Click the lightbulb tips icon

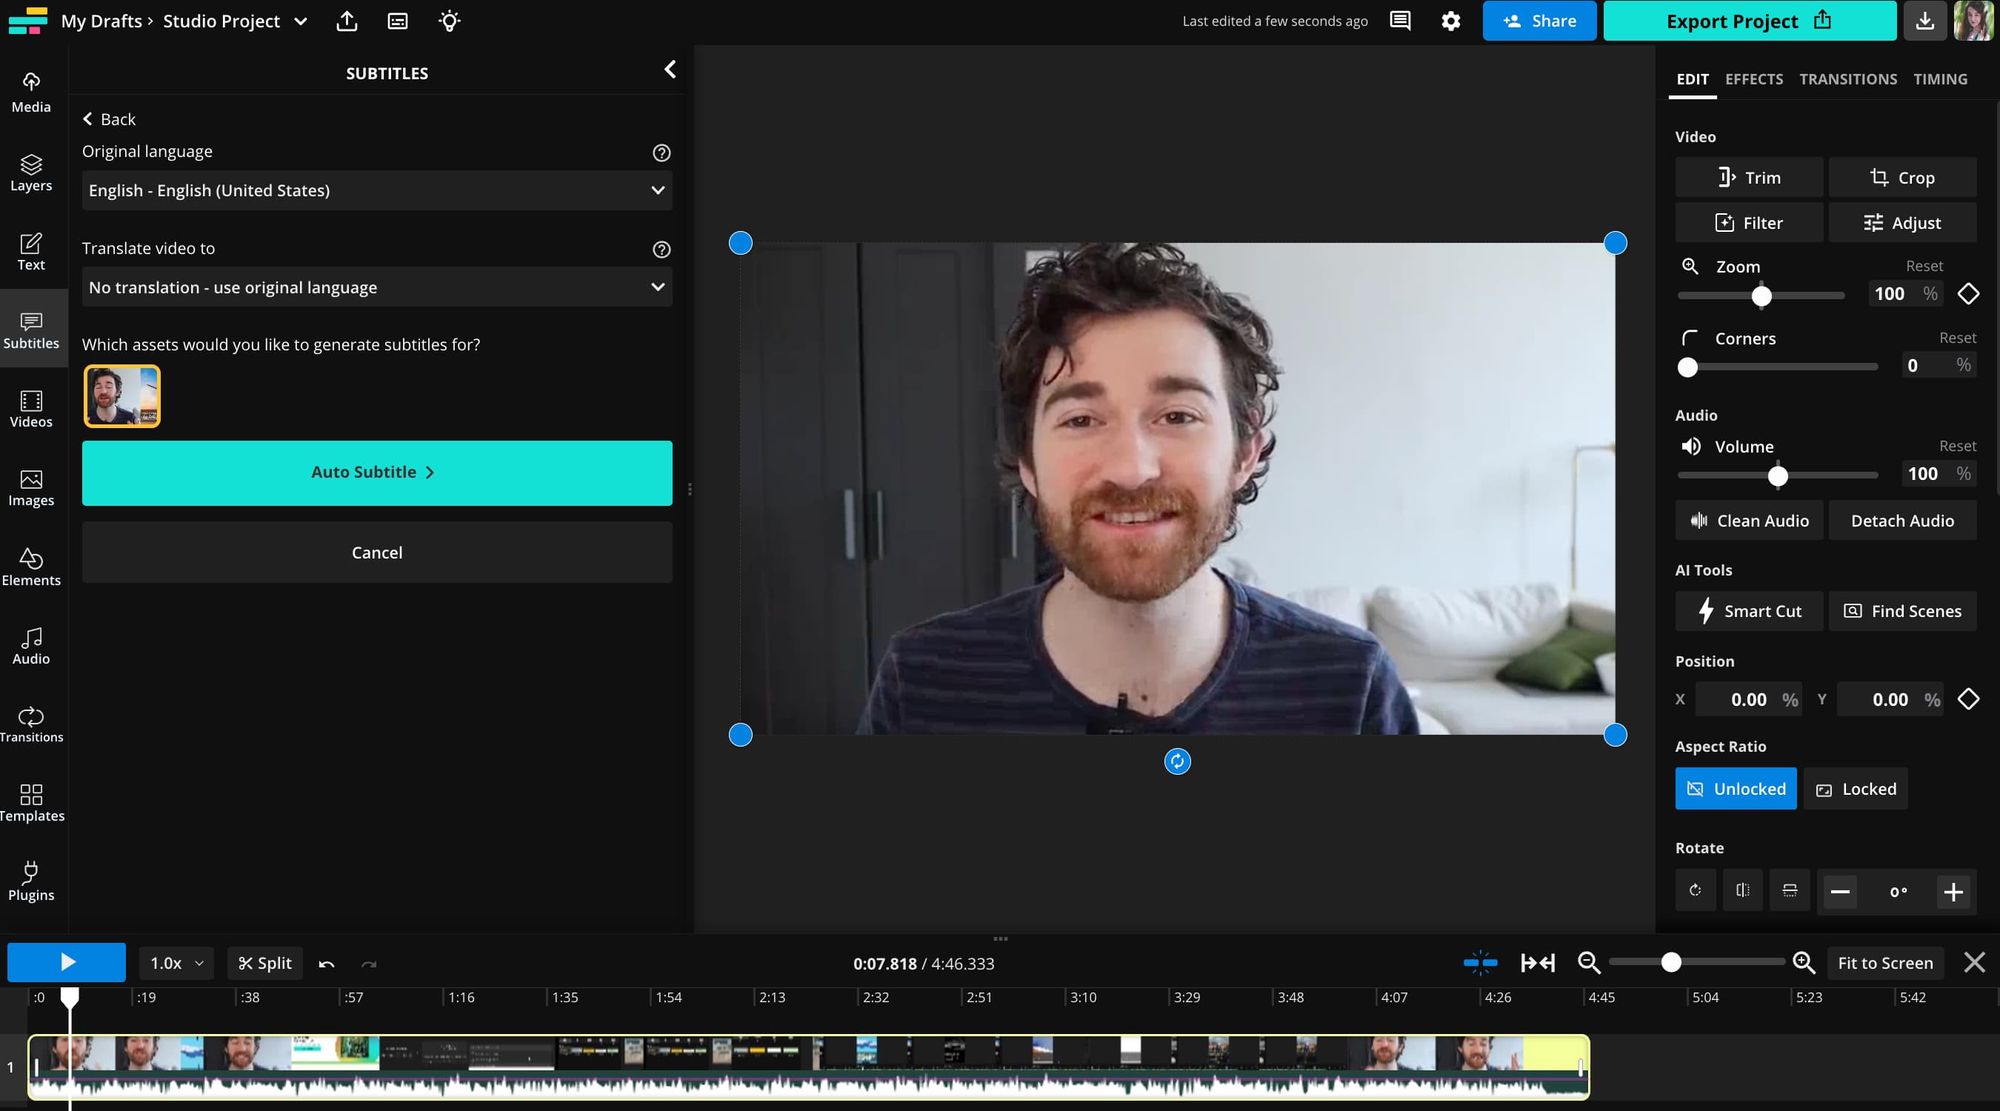pyautogui.click(x=449, y=21)
